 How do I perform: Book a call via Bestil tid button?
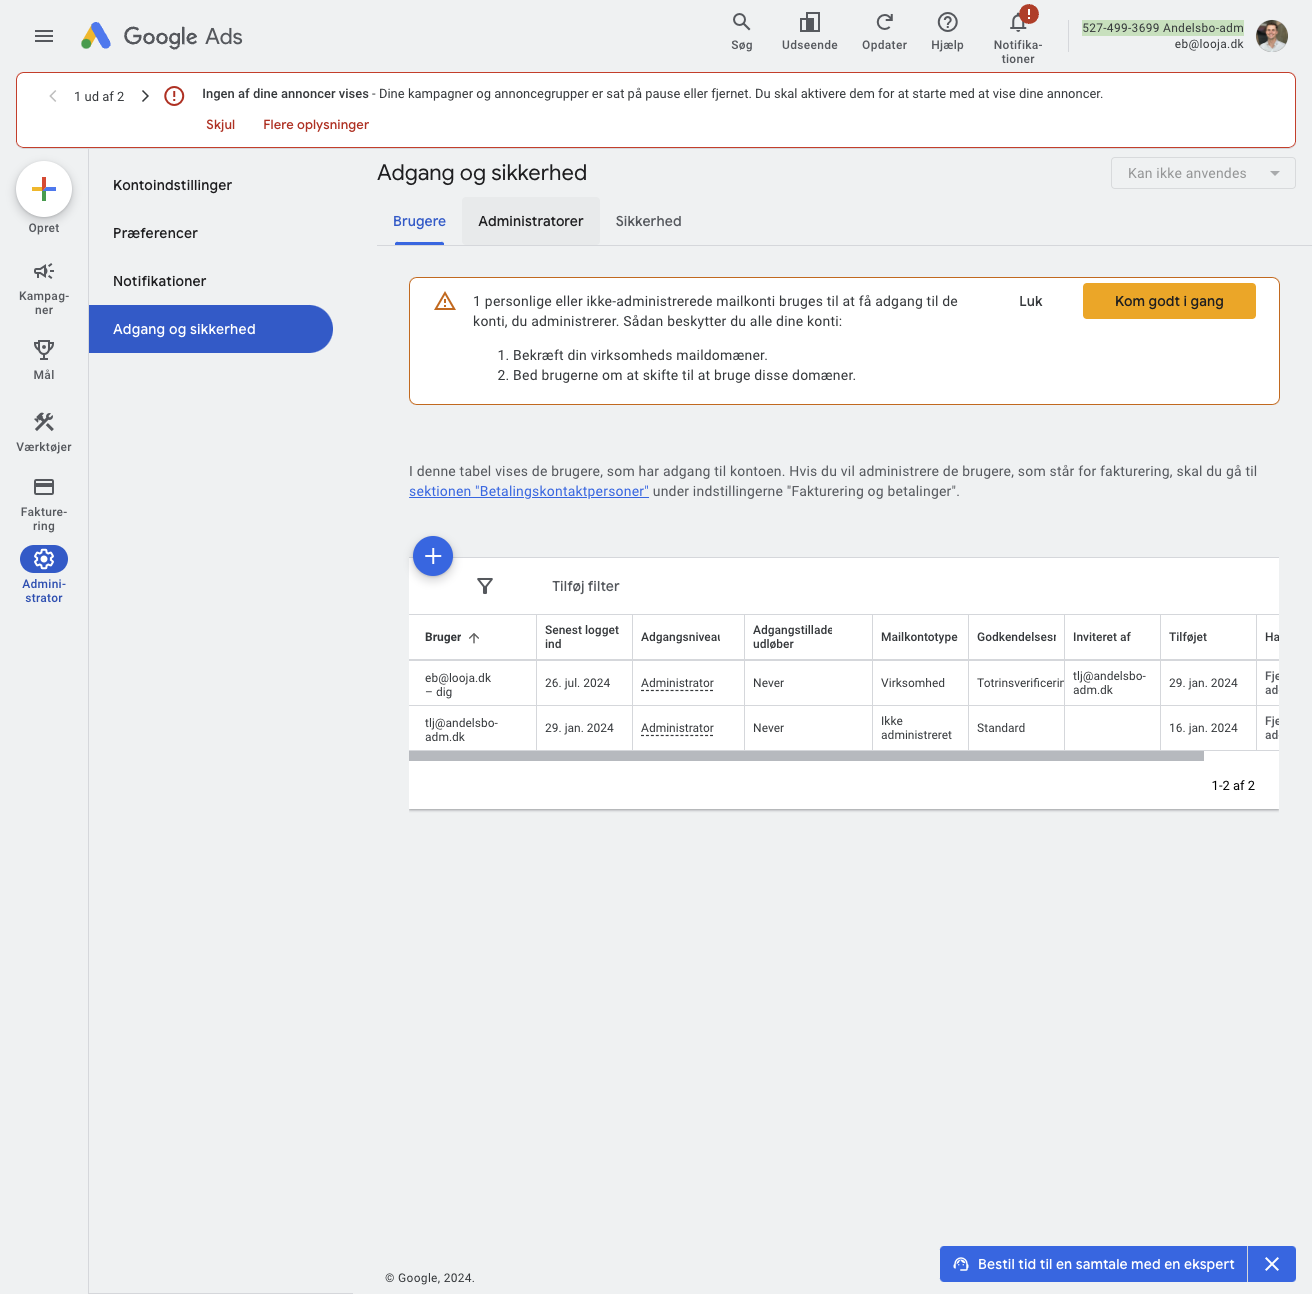pyautogui.click(x=1094, y=1264)
